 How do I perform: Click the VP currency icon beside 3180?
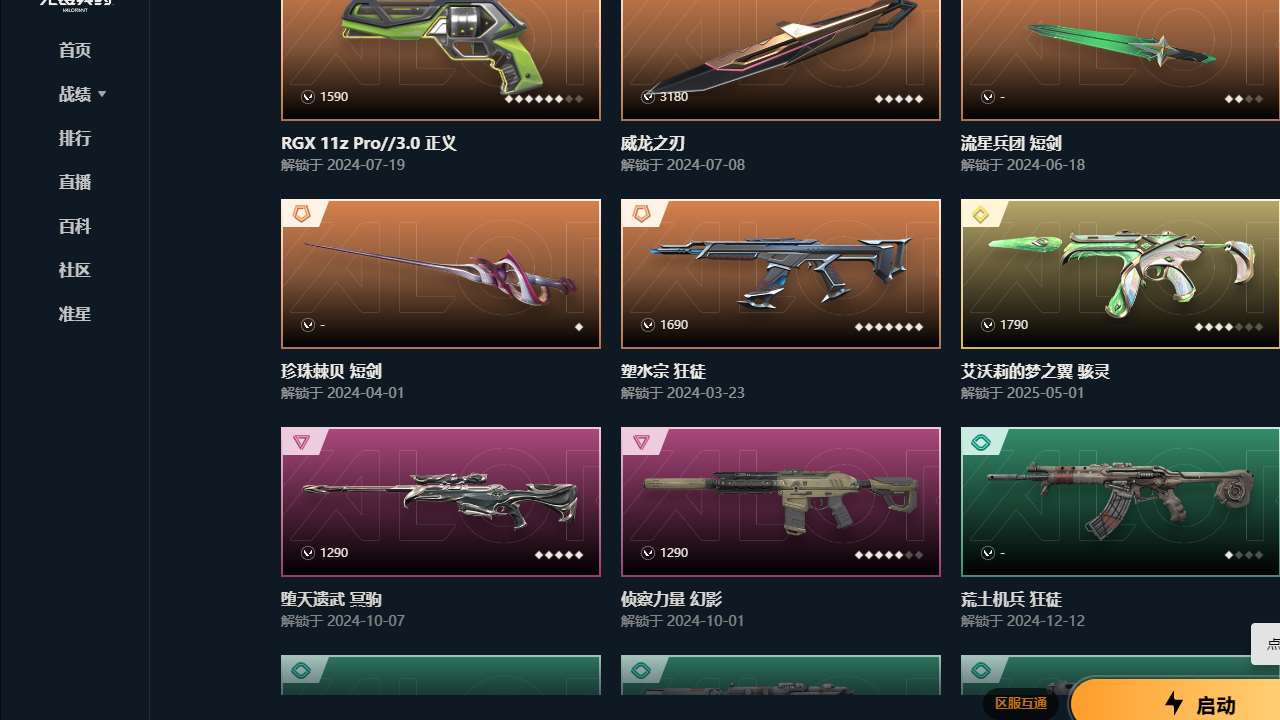click(648, 97)
